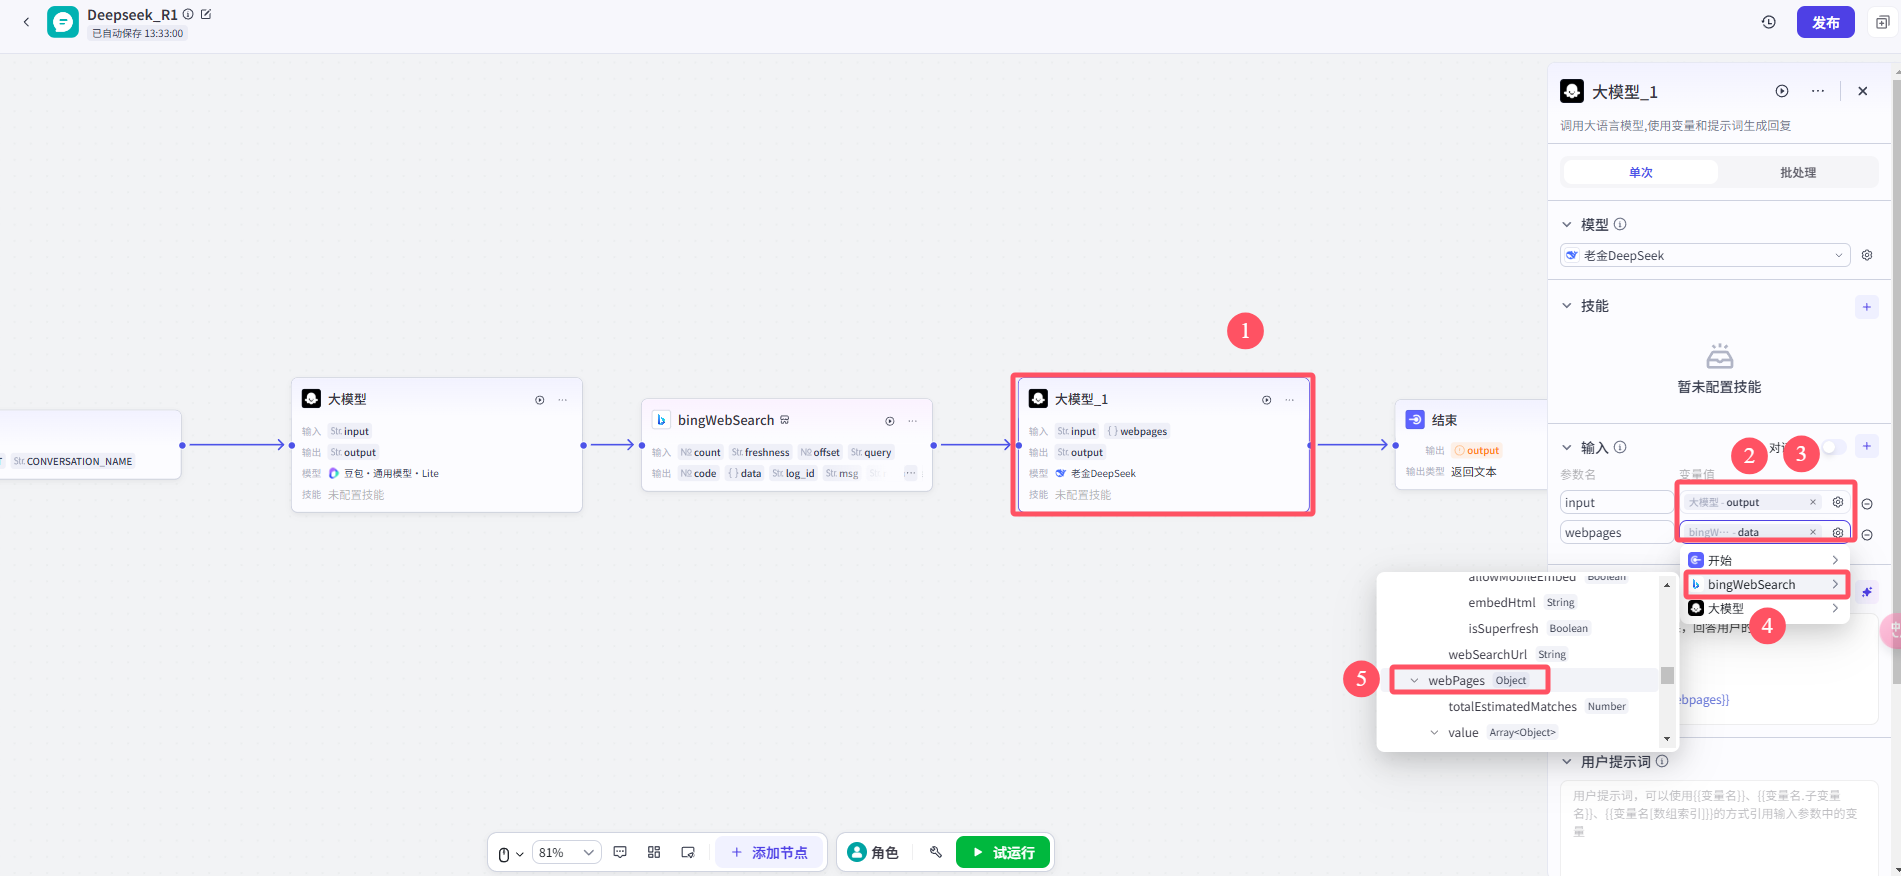Open the 老金DeepSeek model dropdown
Viewport: 1901px width, 876px height.
(1705, 255)
